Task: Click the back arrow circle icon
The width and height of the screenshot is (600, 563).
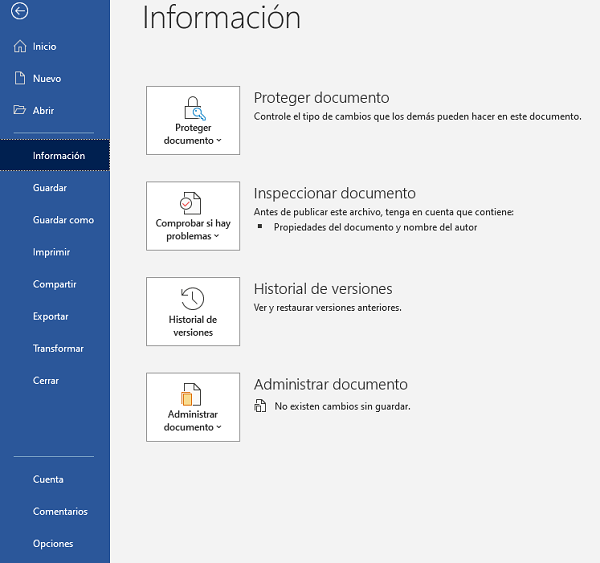Action: pos(20,11)
